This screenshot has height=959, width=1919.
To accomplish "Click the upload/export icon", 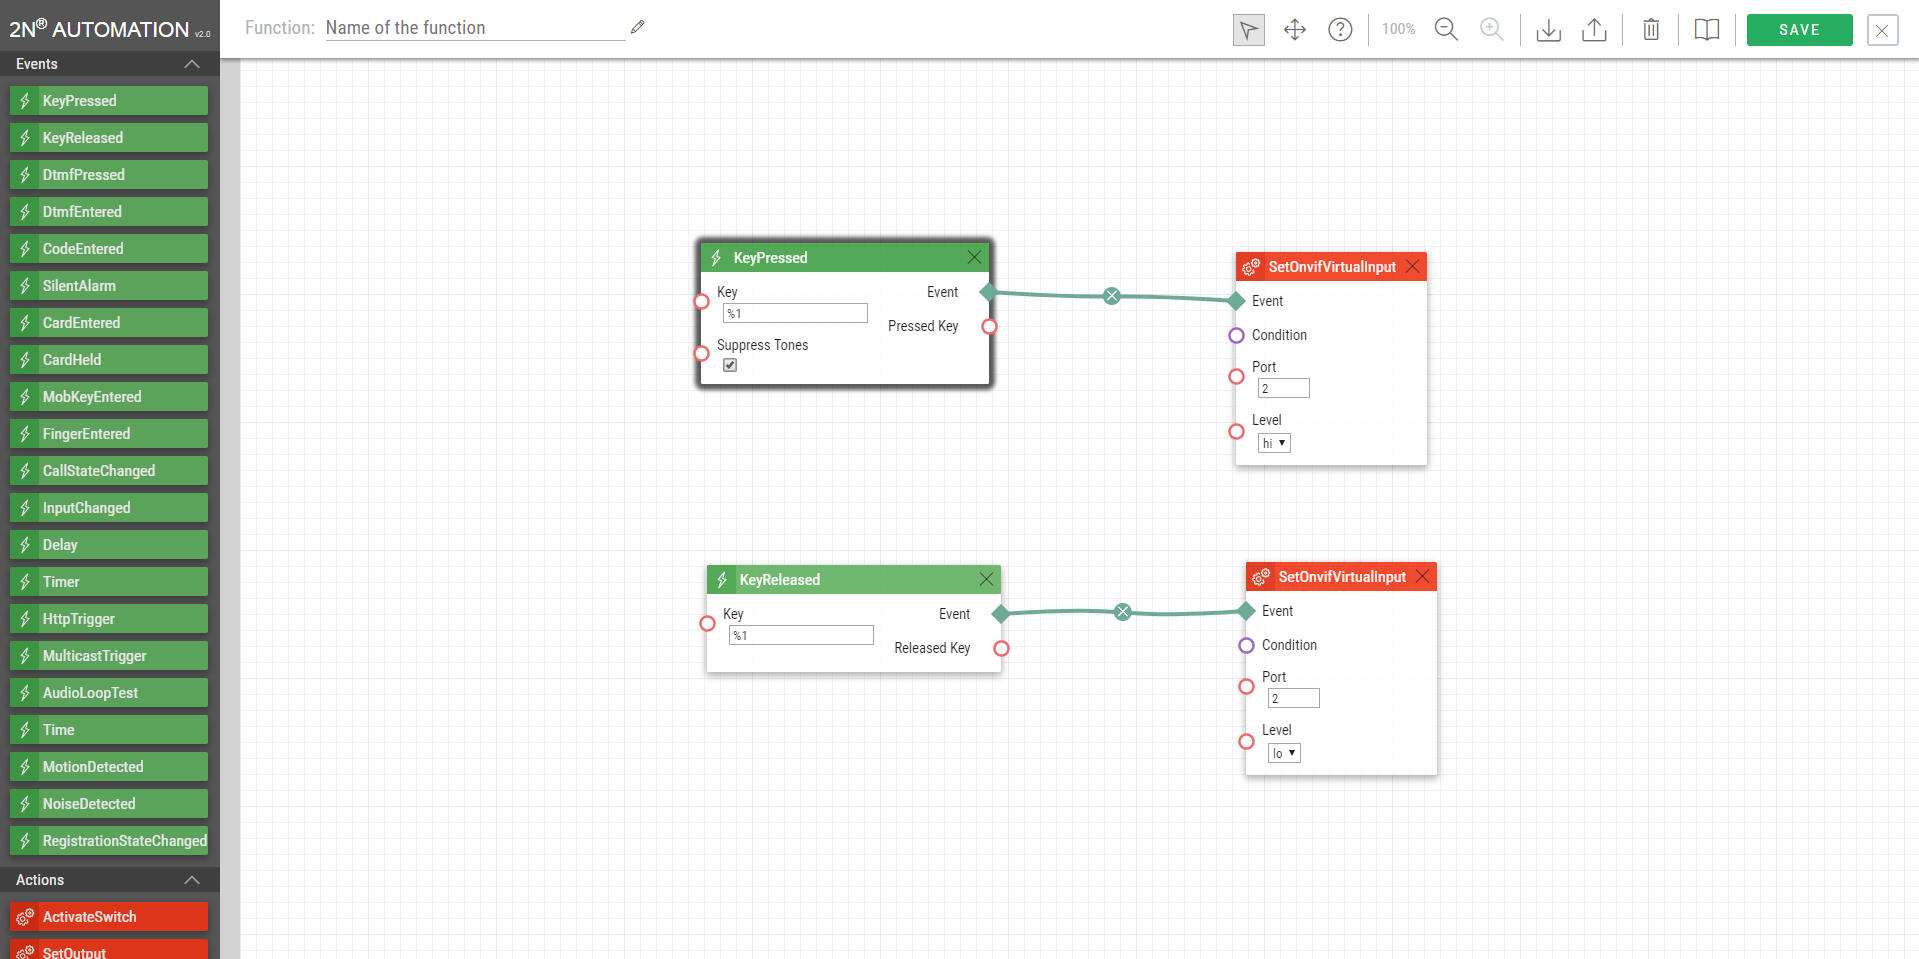I will pos(1594,30).
